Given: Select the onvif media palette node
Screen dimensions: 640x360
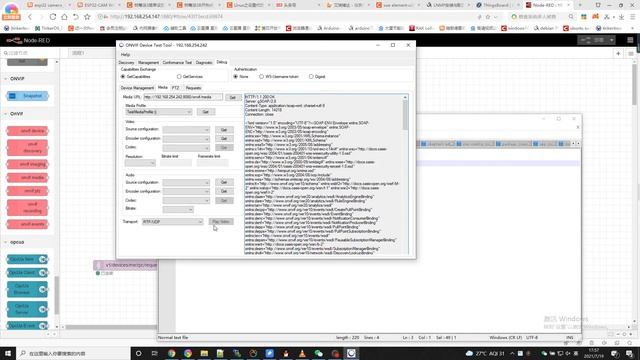Looking at the screenshot, I should tap(28, 178).
